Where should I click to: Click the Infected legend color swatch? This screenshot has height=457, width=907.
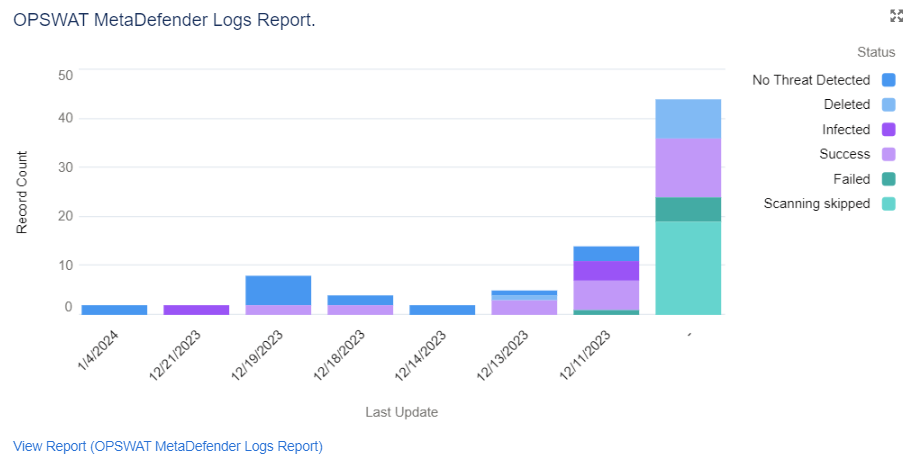(x=888, y=130)
